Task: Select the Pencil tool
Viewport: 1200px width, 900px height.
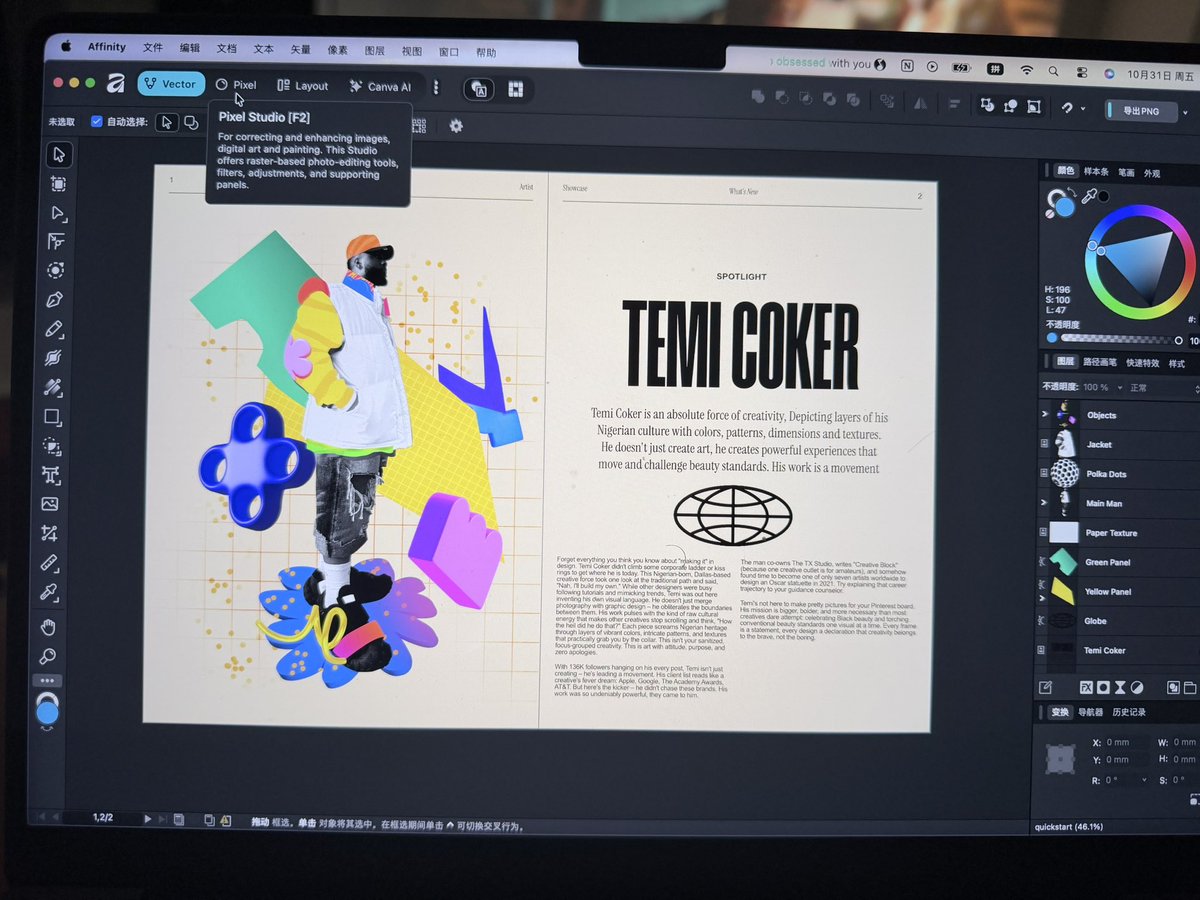Action: [x=54, y=329]
